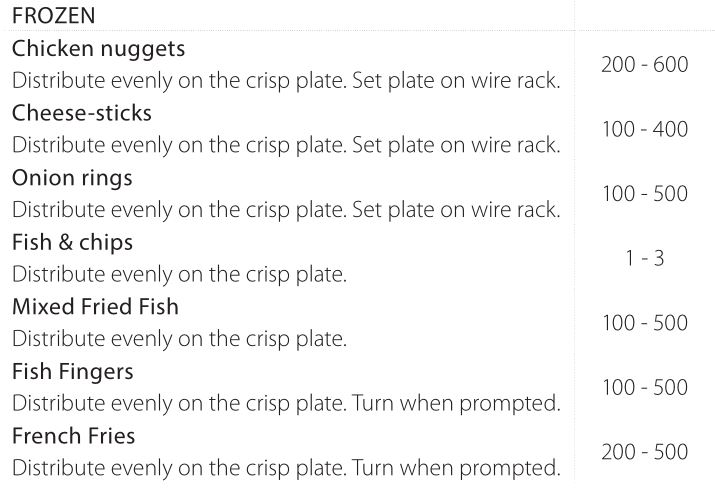Image resolution: width=715 pixels, height=494 pixels.
Task: Click the weight range for Fish Fingers
Action: pos(644,388)
